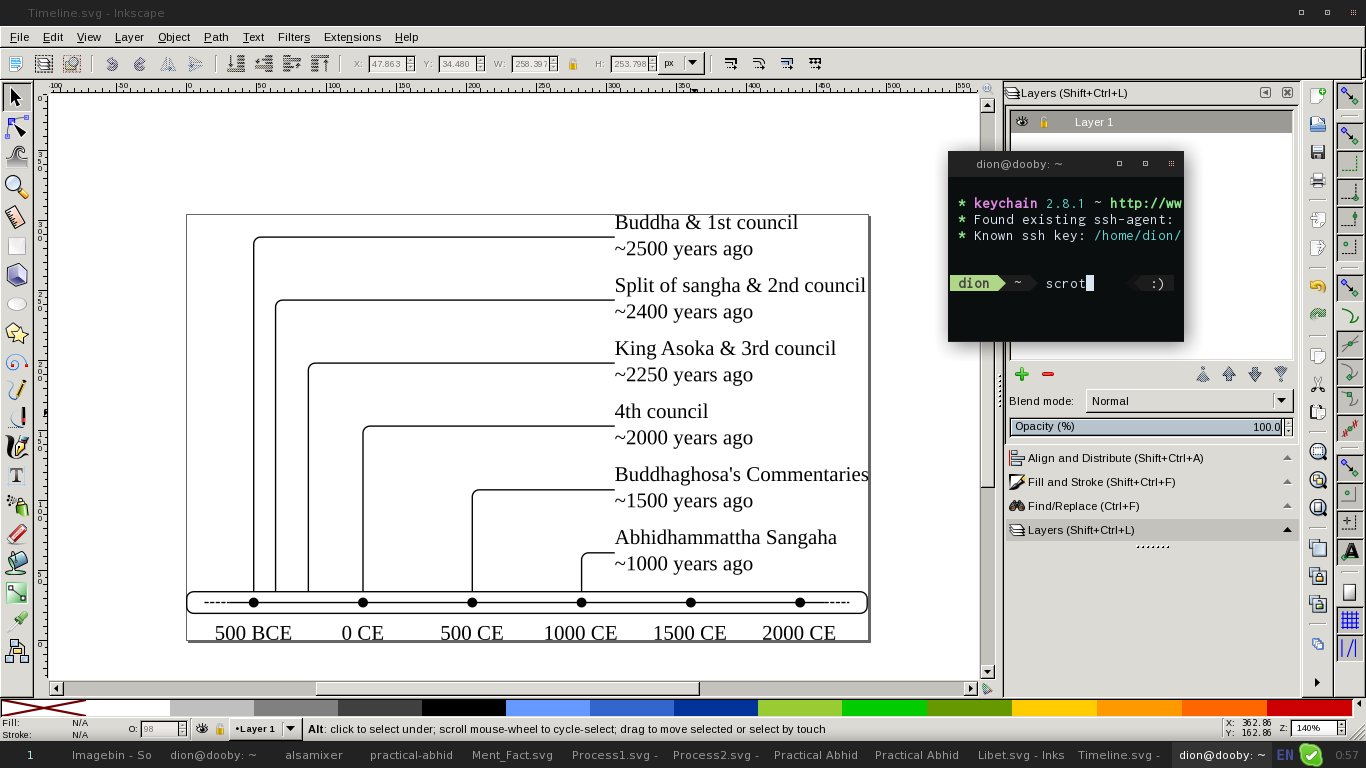This screenshot has width=1366, height=768.
Task: Expand Align and Distribute panel
Action: tap(1152, 458)
